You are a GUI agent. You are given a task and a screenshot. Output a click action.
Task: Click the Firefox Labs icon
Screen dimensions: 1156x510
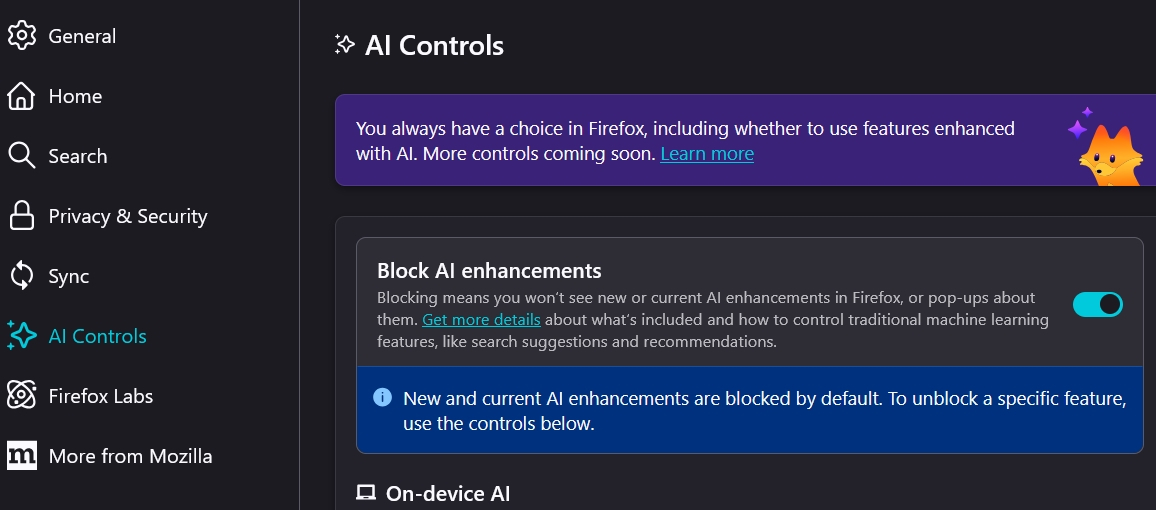[x=21, y=396]
